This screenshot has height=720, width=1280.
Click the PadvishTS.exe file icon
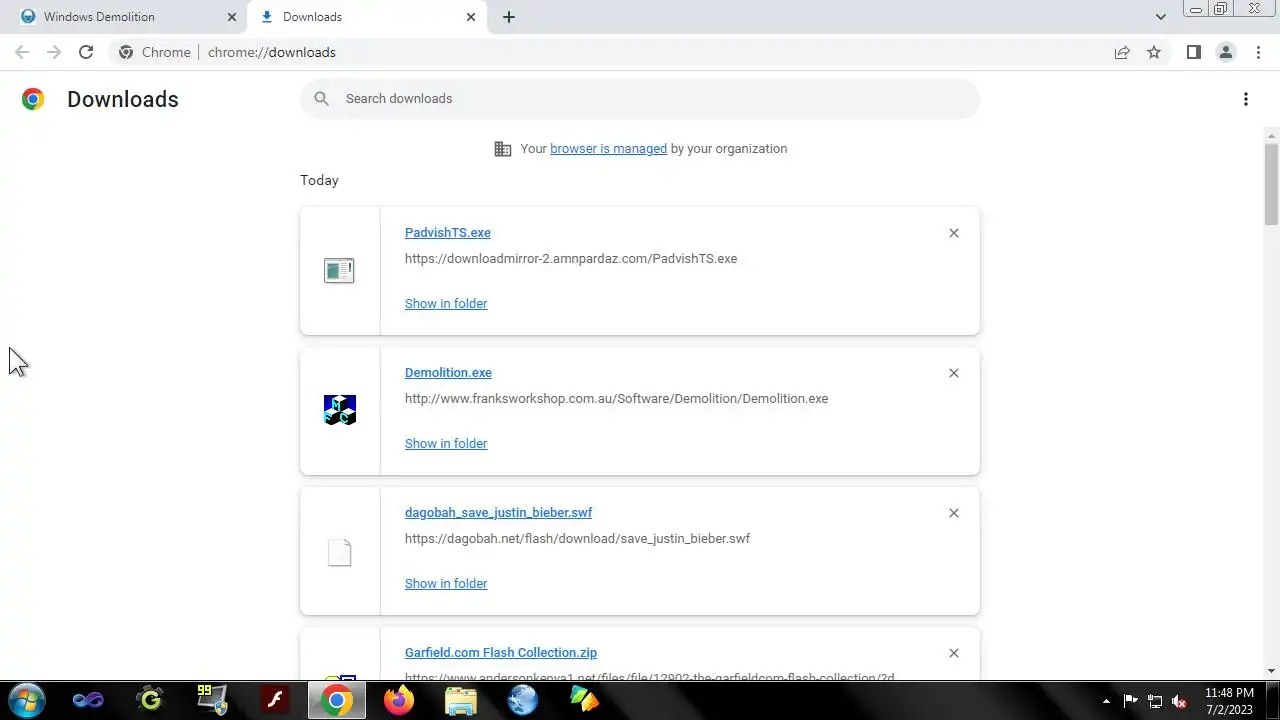(339, 270)
